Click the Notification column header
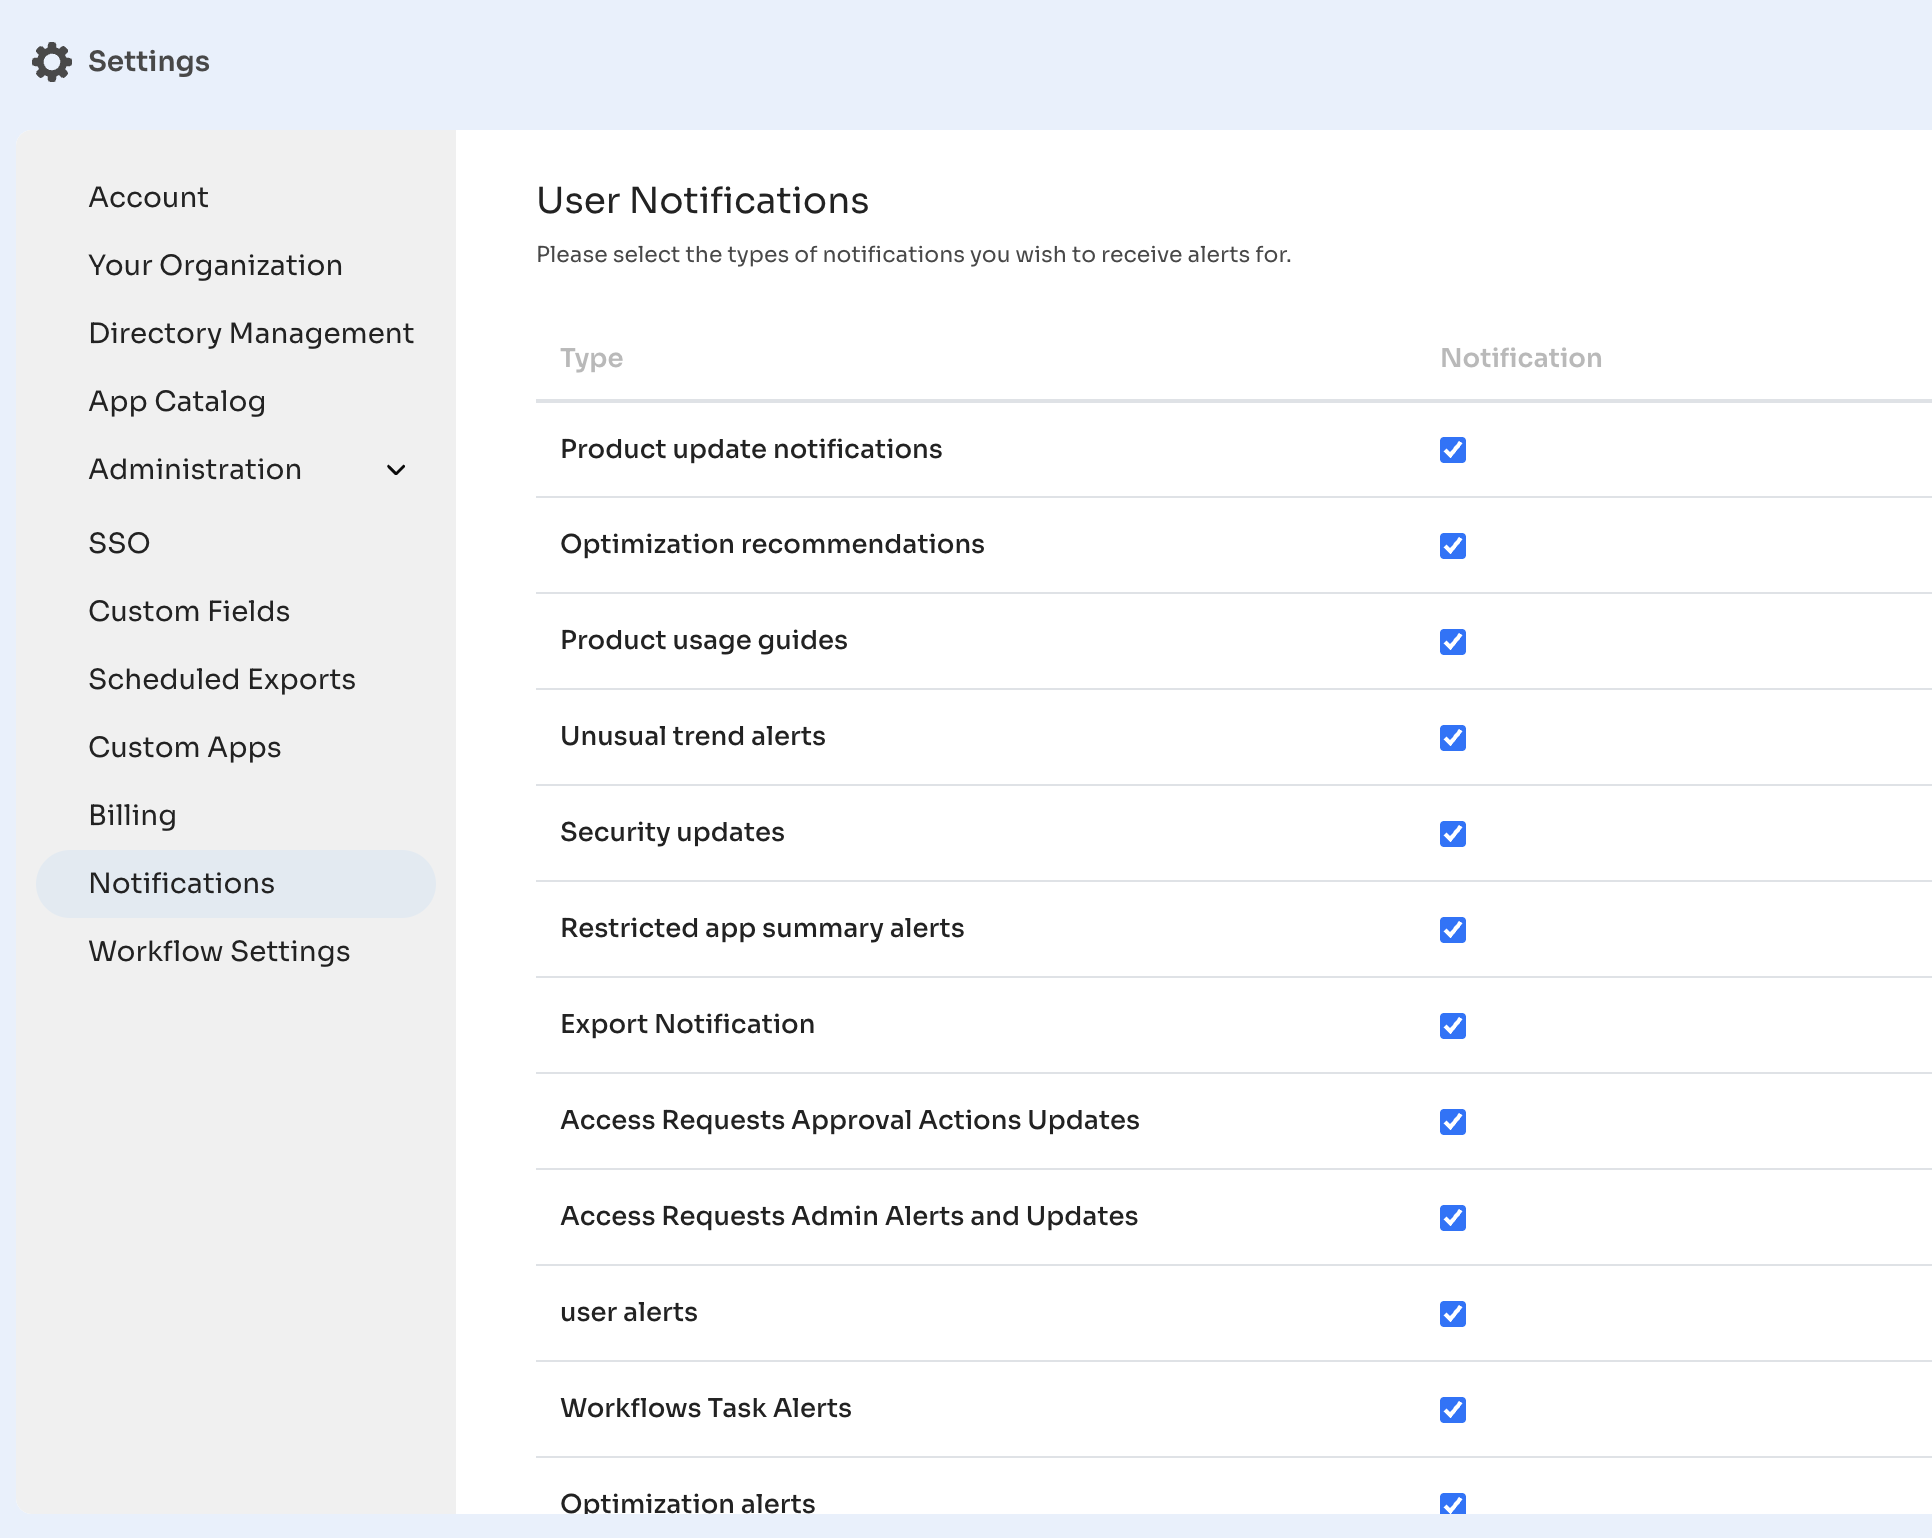Screen dimensions: 1932x1538 (1521, 358)
